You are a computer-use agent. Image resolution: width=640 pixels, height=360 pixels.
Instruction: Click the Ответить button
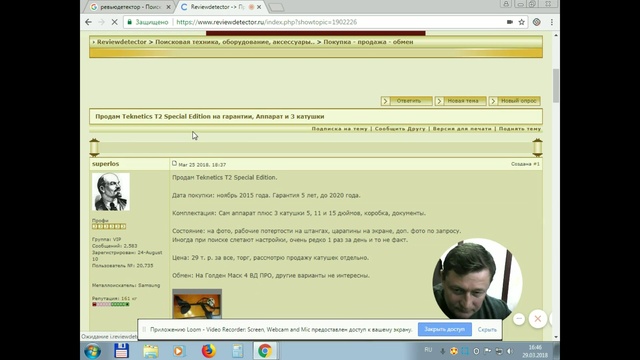[407, 101]
